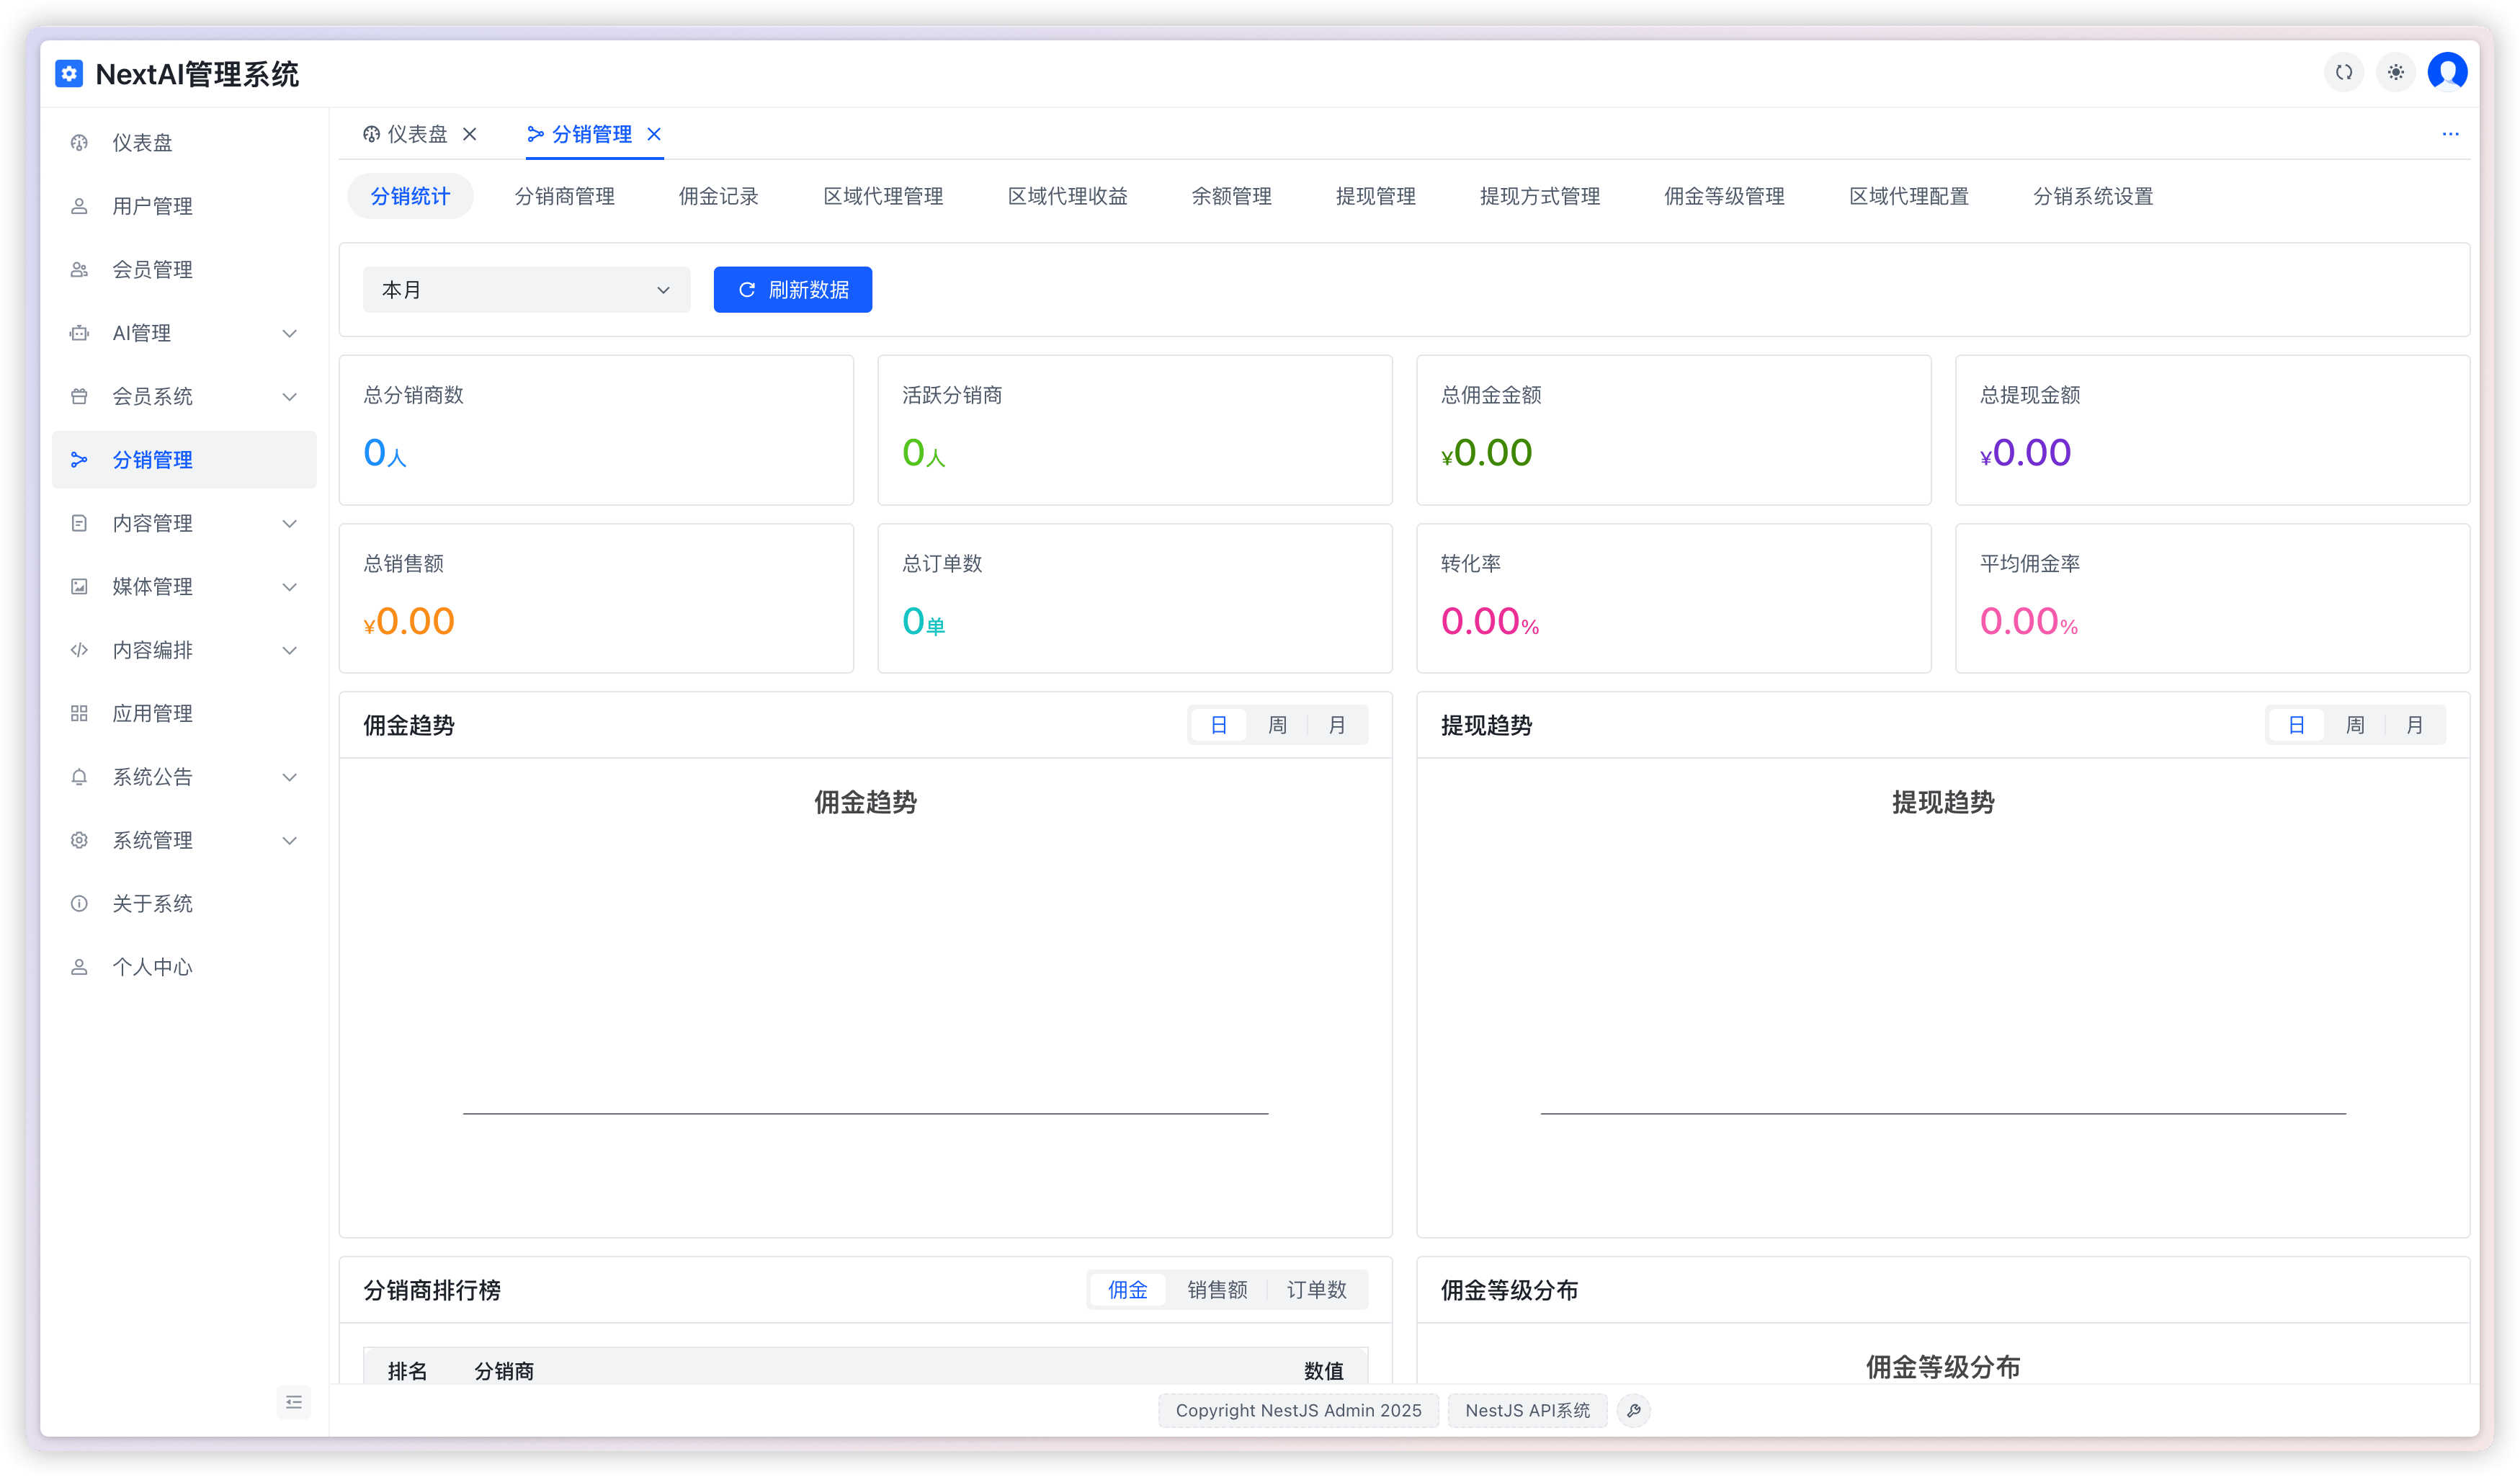Open the 区域代理管理 sub-tab
Image resolution: width=2520 pixels, height=1477 pixels.
tap(883, 196)
